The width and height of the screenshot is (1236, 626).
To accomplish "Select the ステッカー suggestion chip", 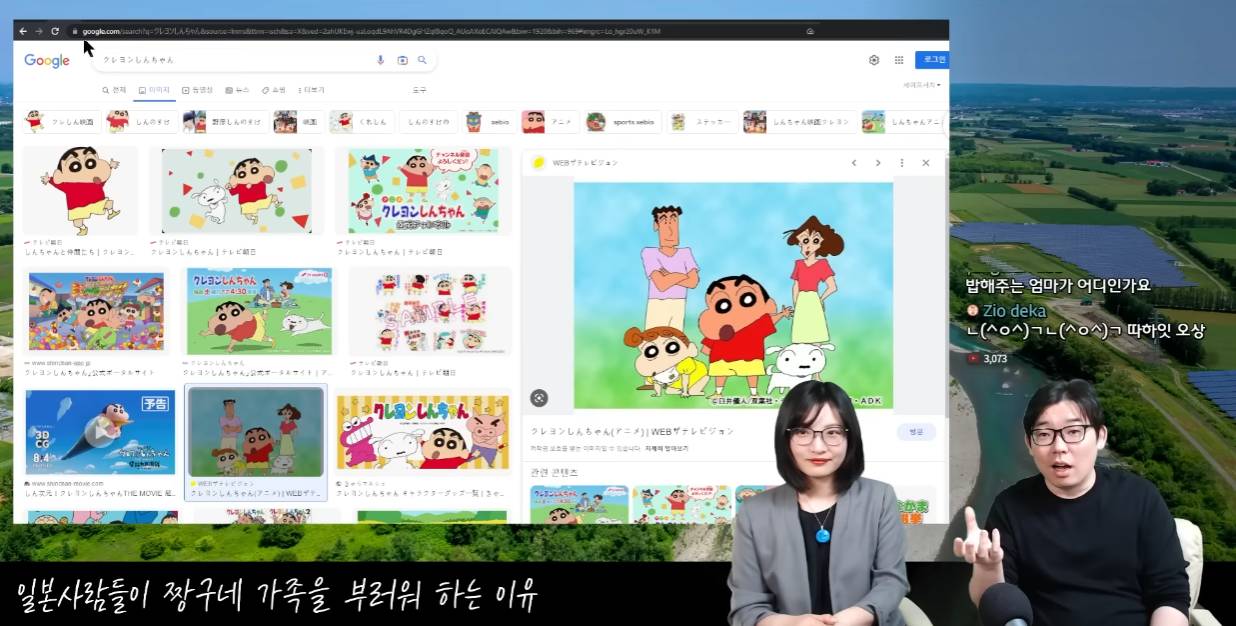I will pos(702,122).
